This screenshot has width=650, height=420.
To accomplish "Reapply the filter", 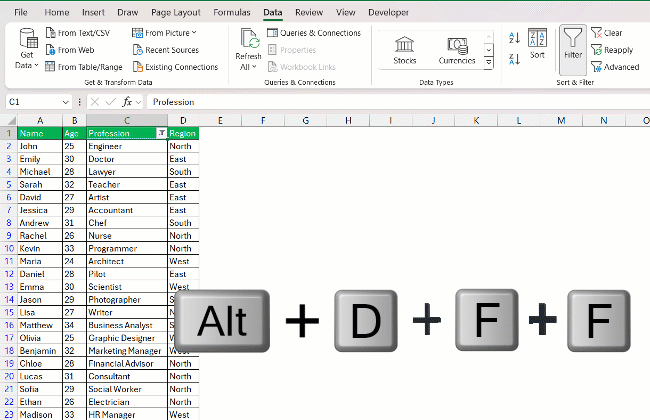I will coord(612,50).
